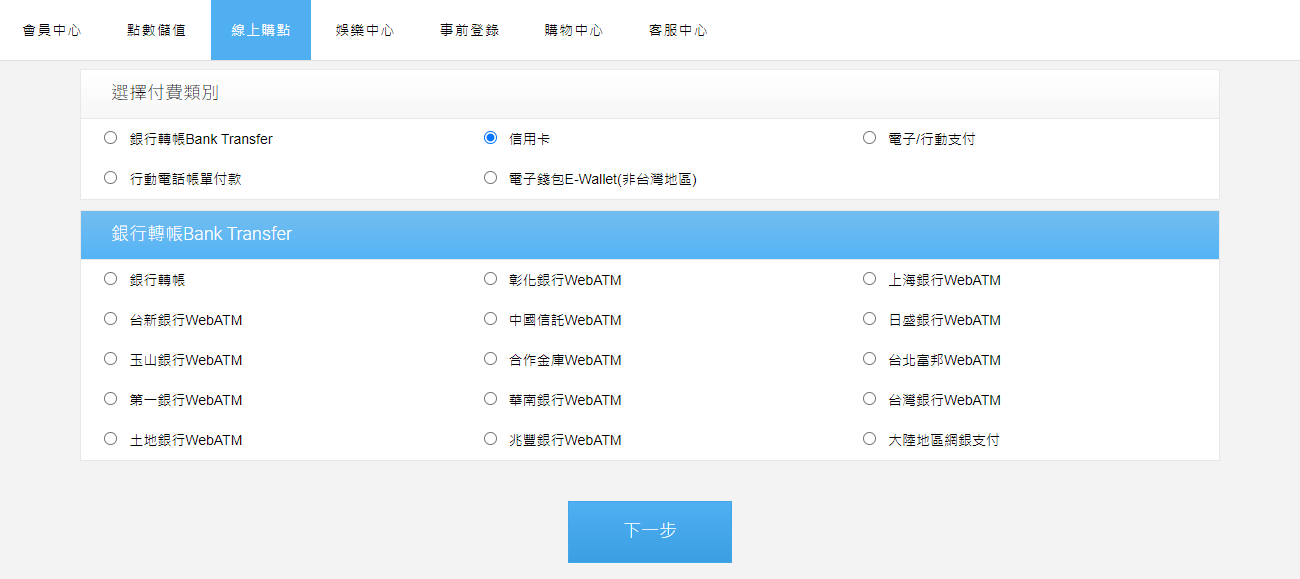Pick 台新銀行WebATM option

(110, 319)
